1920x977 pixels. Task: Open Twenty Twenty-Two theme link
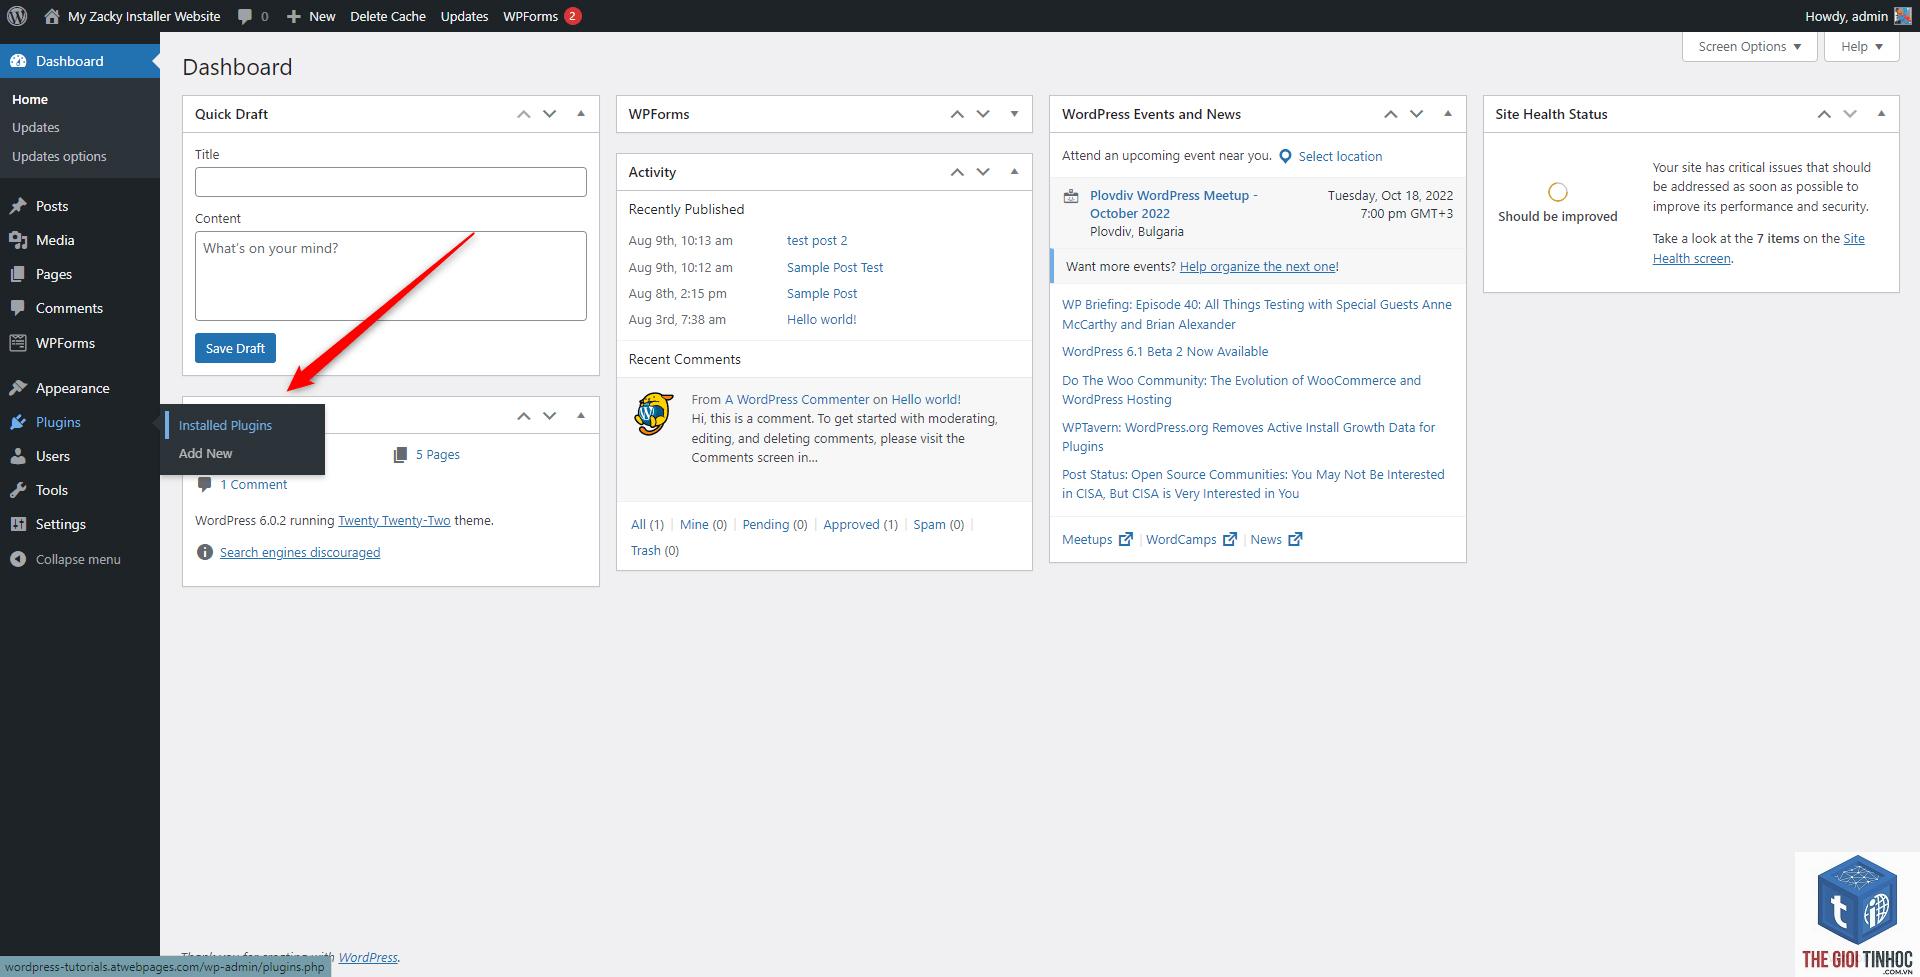coord(394,520)
